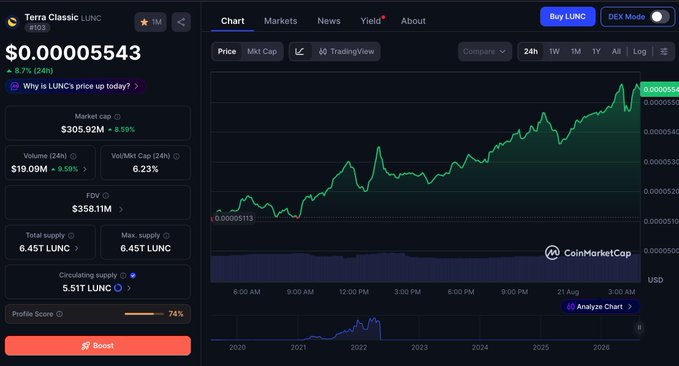Open chart settings sliders icon

[x=664, y=52]
